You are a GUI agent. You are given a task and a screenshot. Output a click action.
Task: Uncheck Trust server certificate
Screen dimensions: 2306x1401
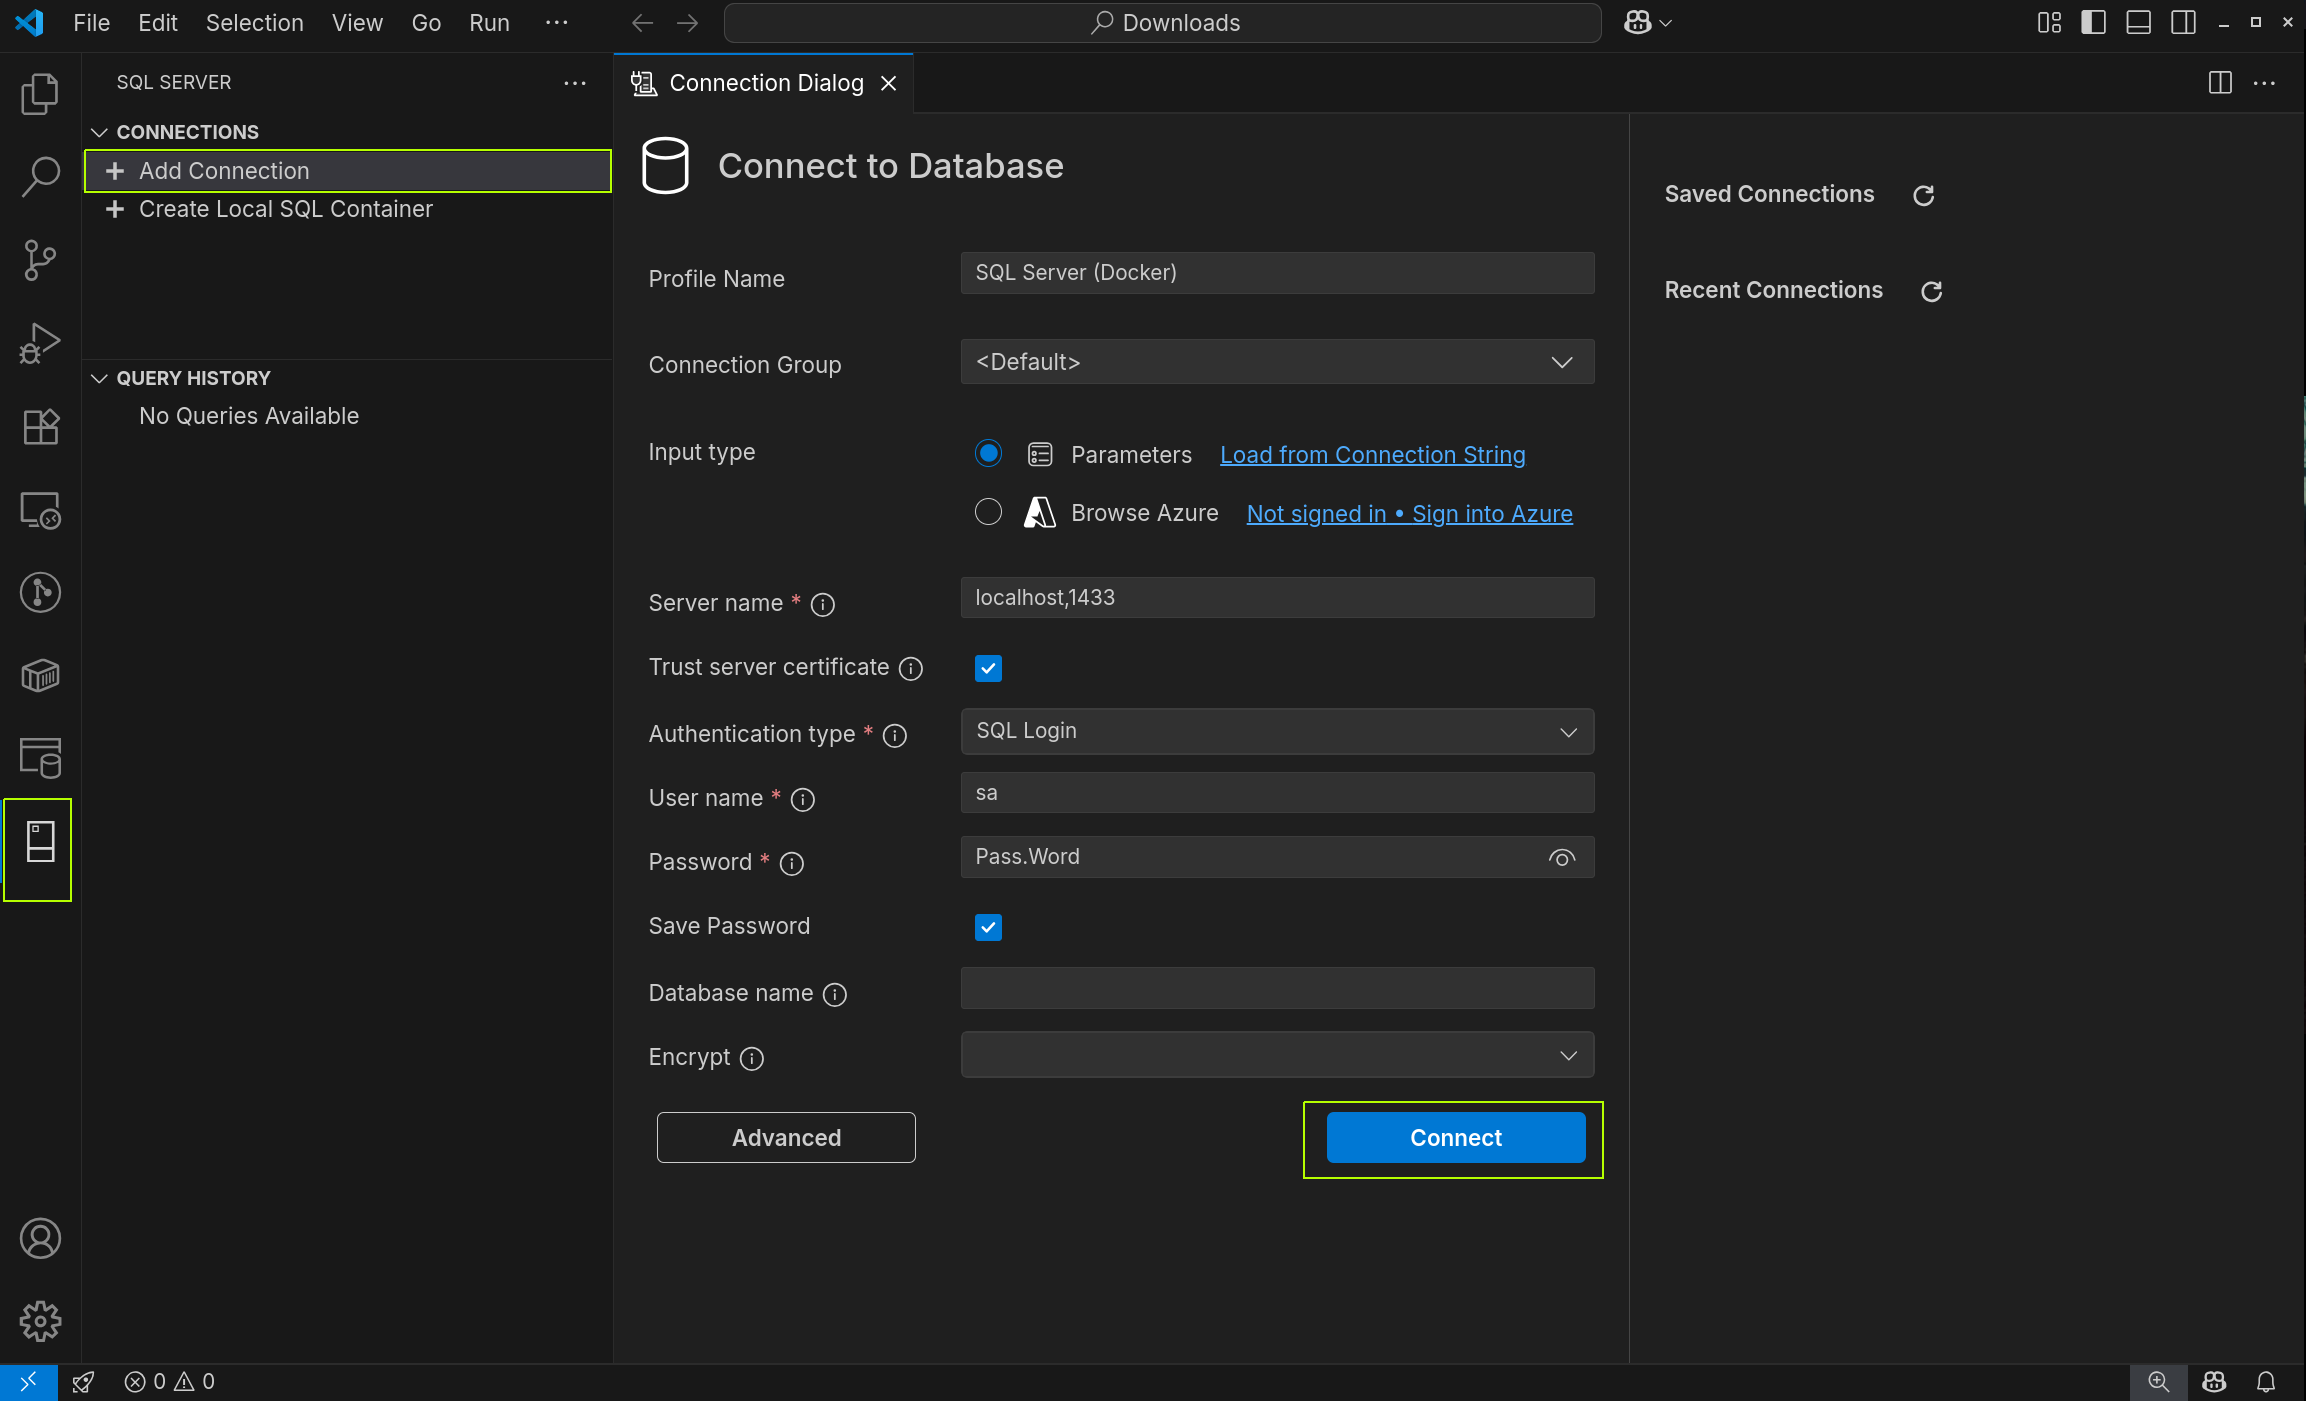pos(987,668)
